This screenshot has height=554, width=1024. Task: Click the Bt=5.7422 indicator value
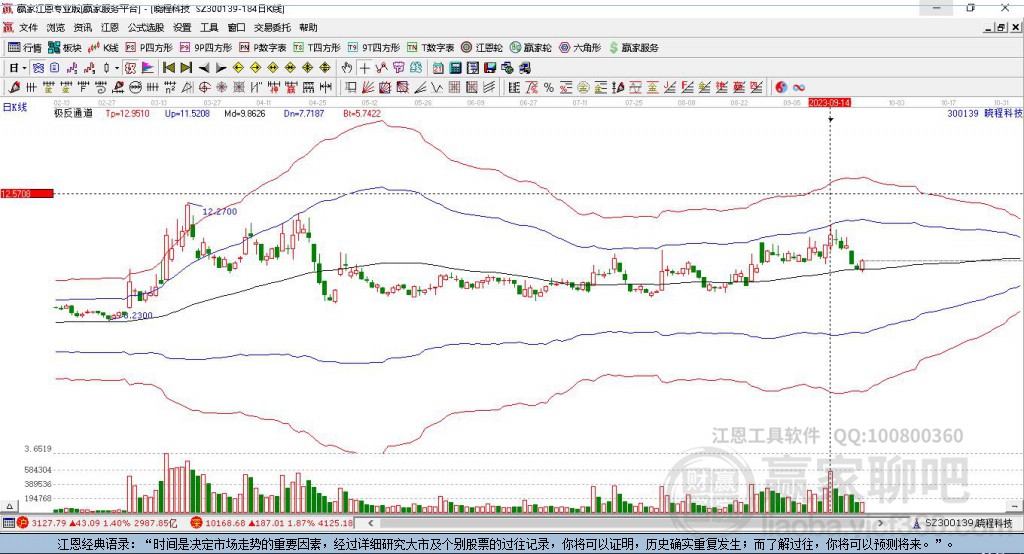coord(362,114)
